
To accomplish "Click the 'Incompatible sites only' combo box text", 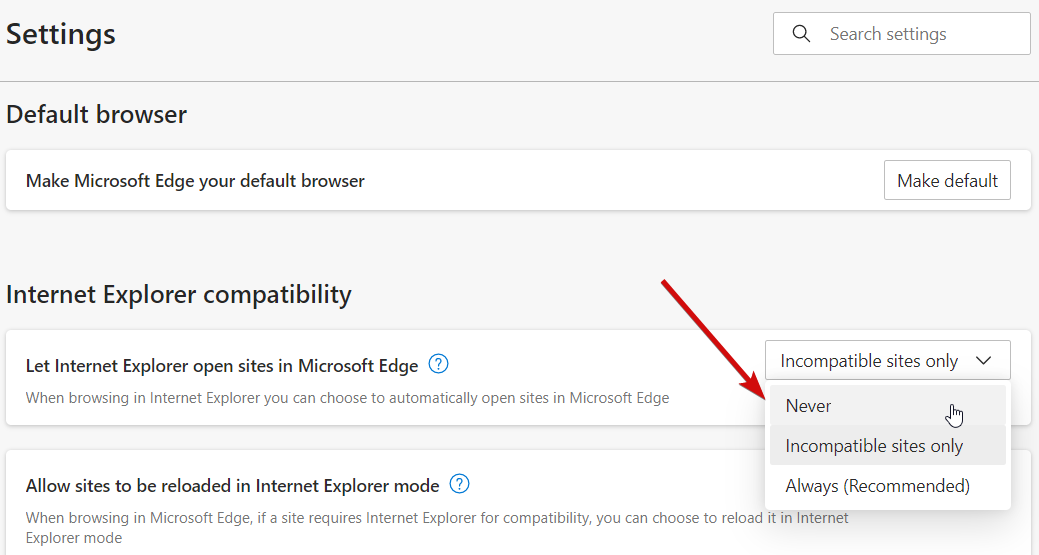I will pyautogui.click(x=869, y=361).
